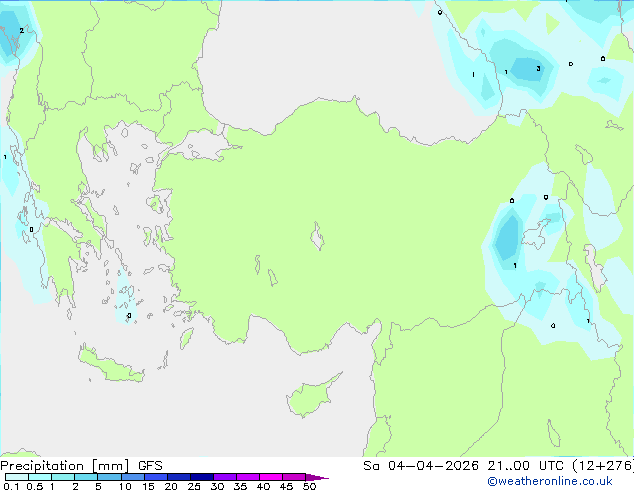Pick the 2–5 mm legend swatch

click(x=86, y=477)
